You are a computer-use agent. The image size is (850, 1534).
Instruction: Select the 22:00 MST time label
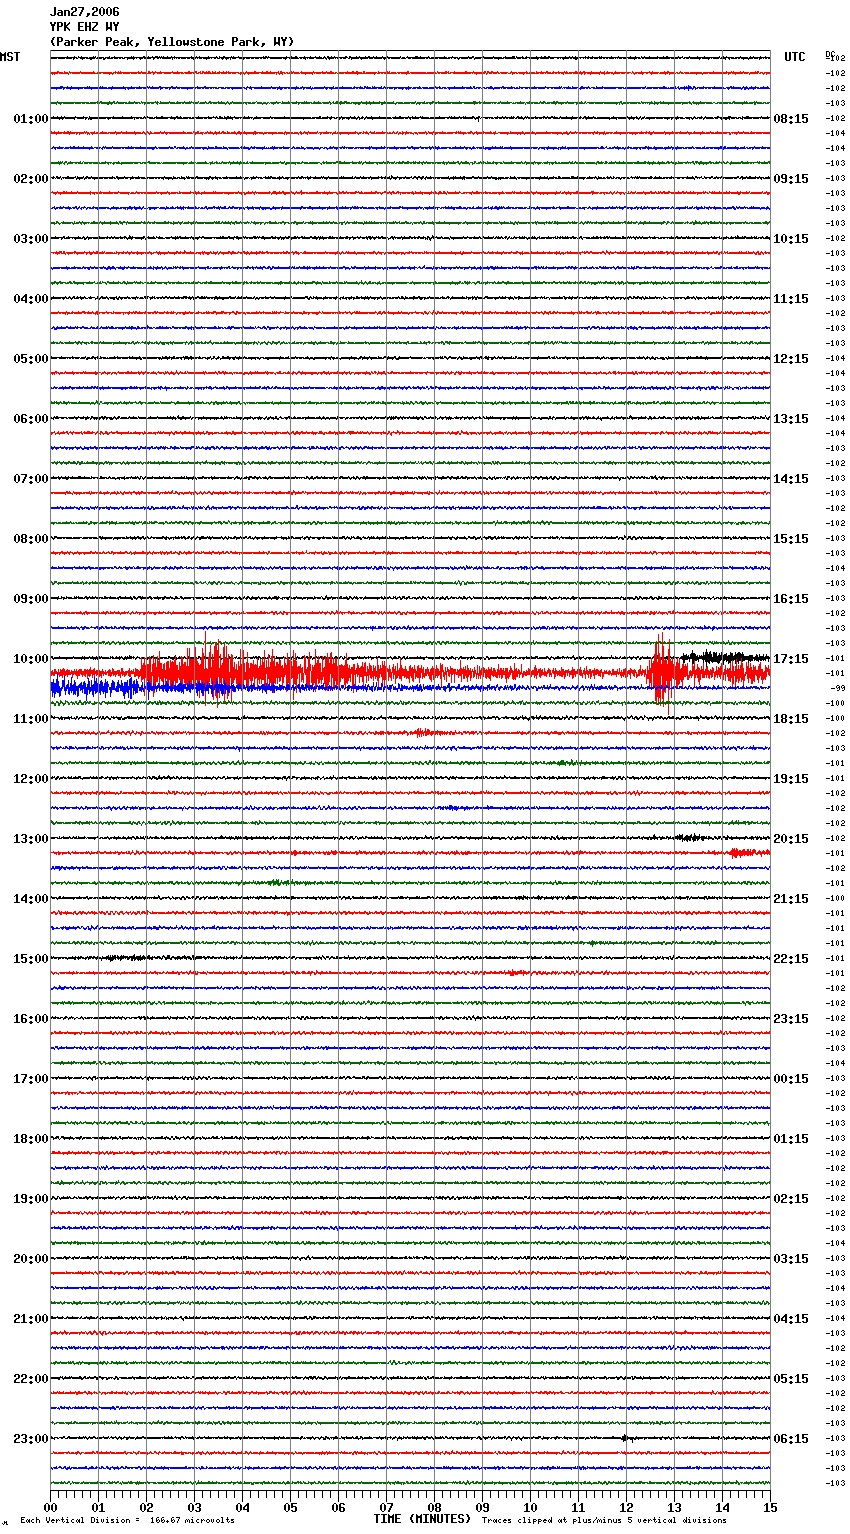(31, 1379)
